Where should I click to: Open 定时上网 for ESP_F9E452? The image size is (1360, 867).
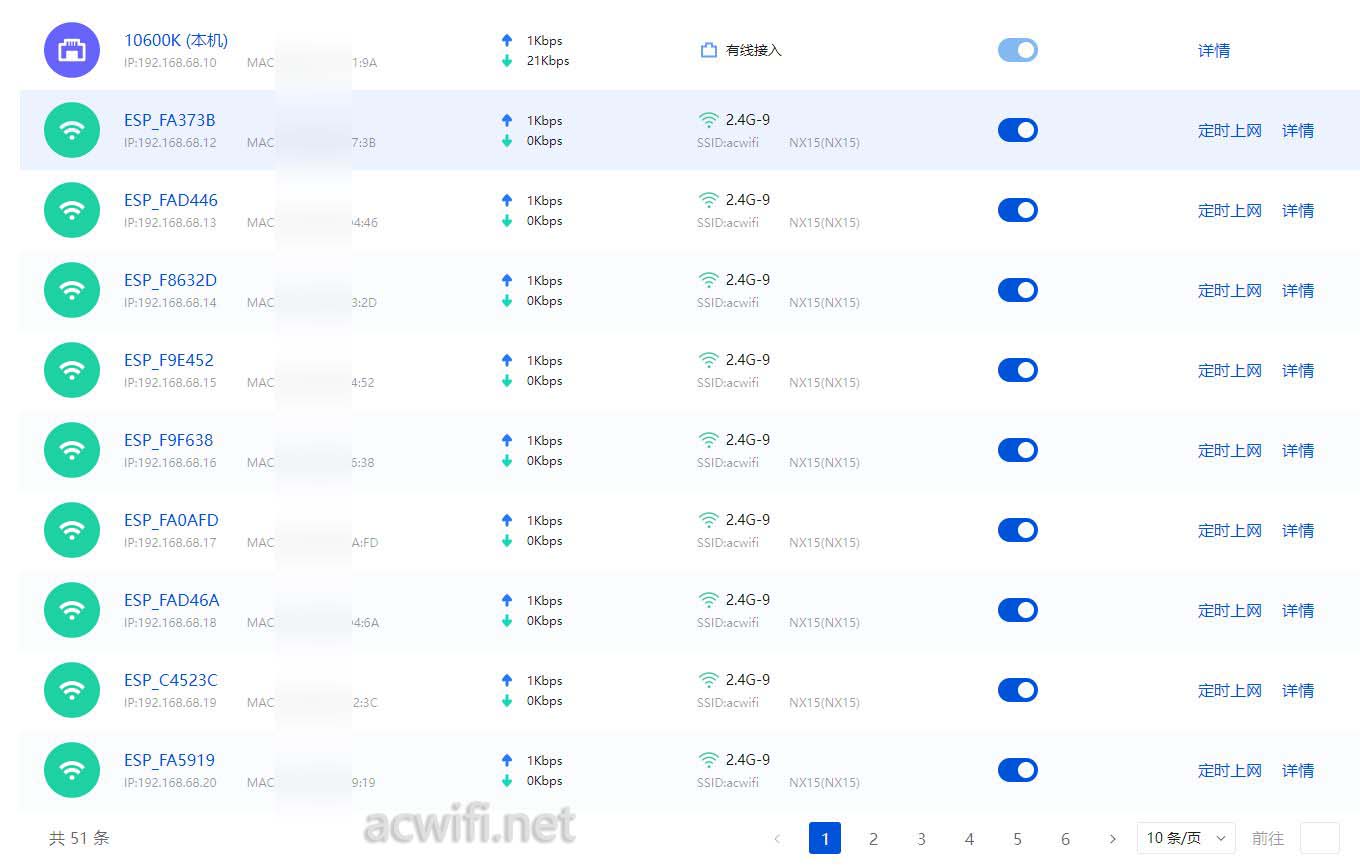1230,370
